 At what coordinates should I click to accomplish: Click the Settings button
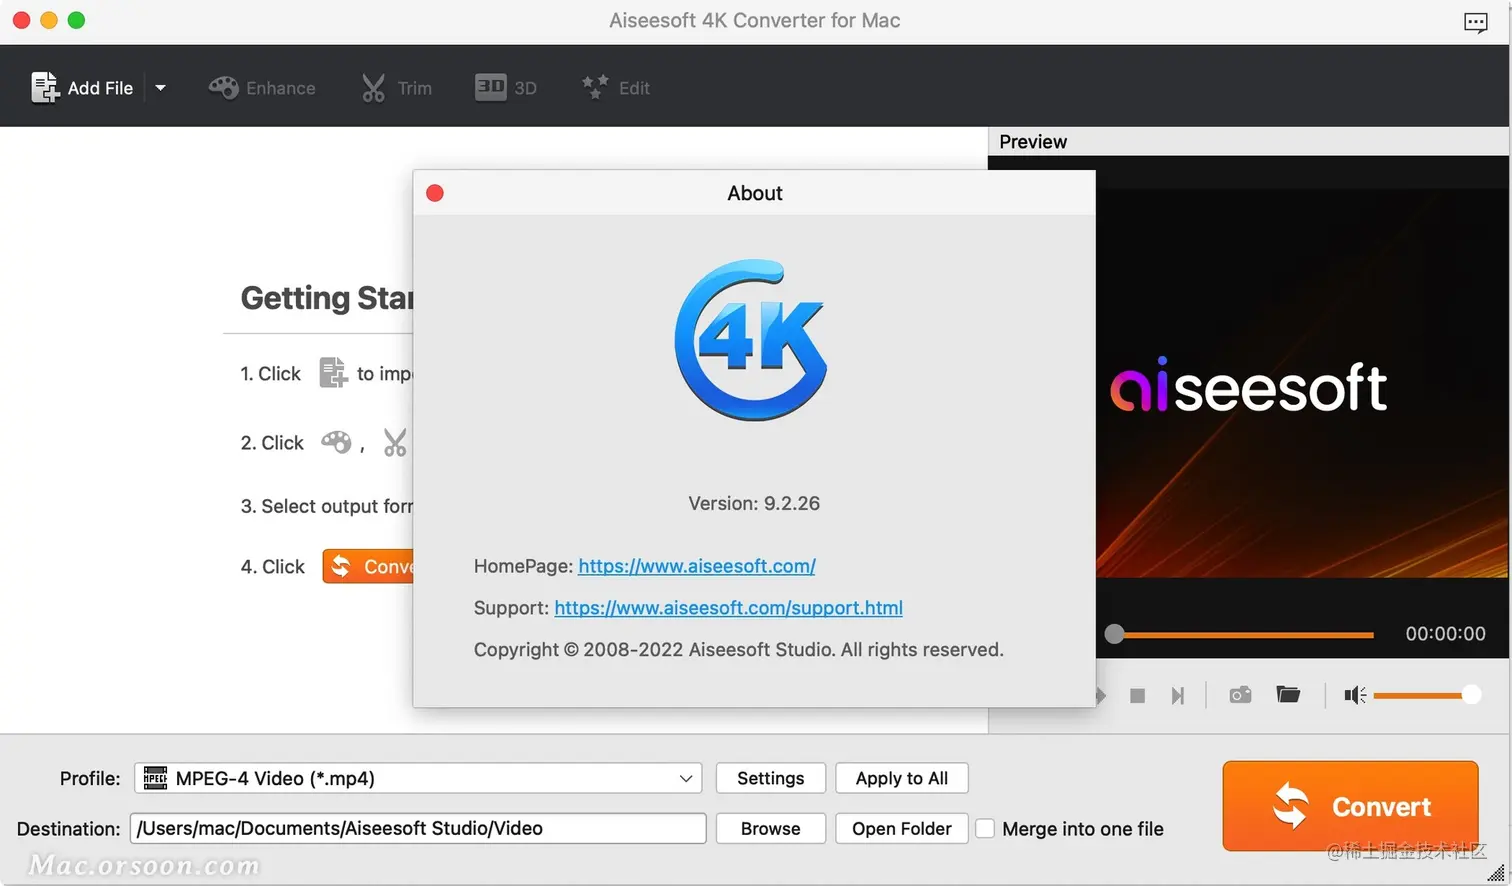click(x=770, y=778)
